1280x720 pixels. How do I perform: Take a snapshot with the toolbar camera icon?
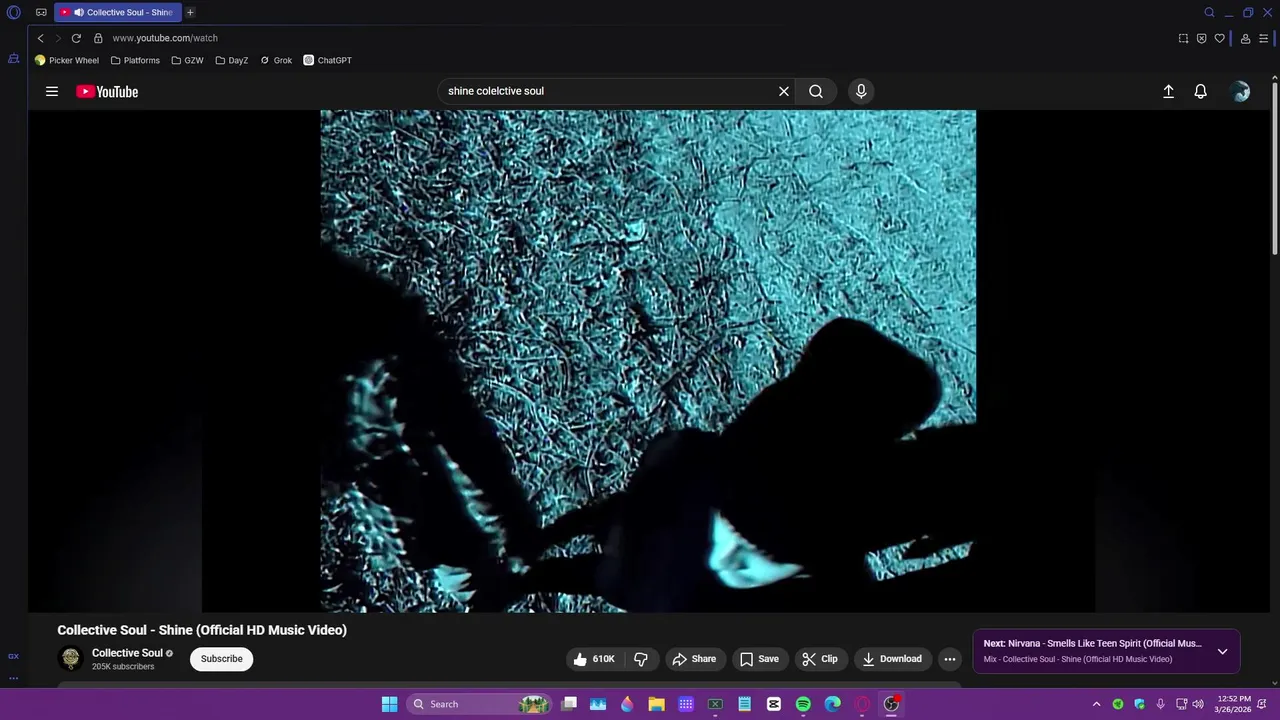point(1183,38)
